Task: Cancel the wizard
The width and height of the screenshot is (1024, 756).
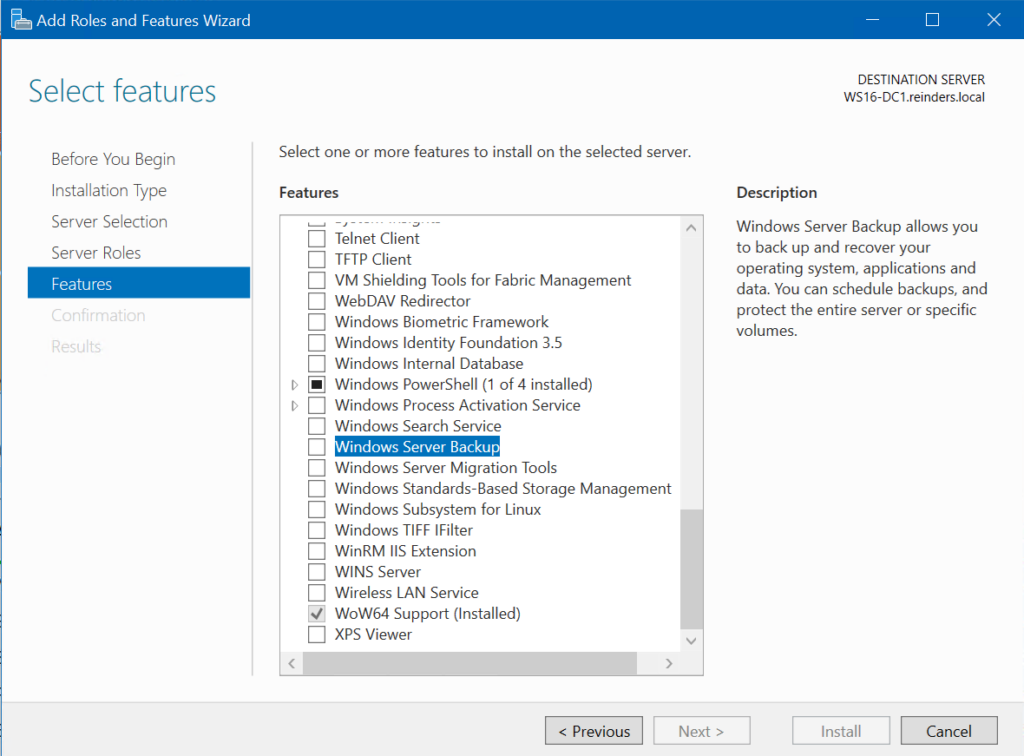Action: (949, 731)
